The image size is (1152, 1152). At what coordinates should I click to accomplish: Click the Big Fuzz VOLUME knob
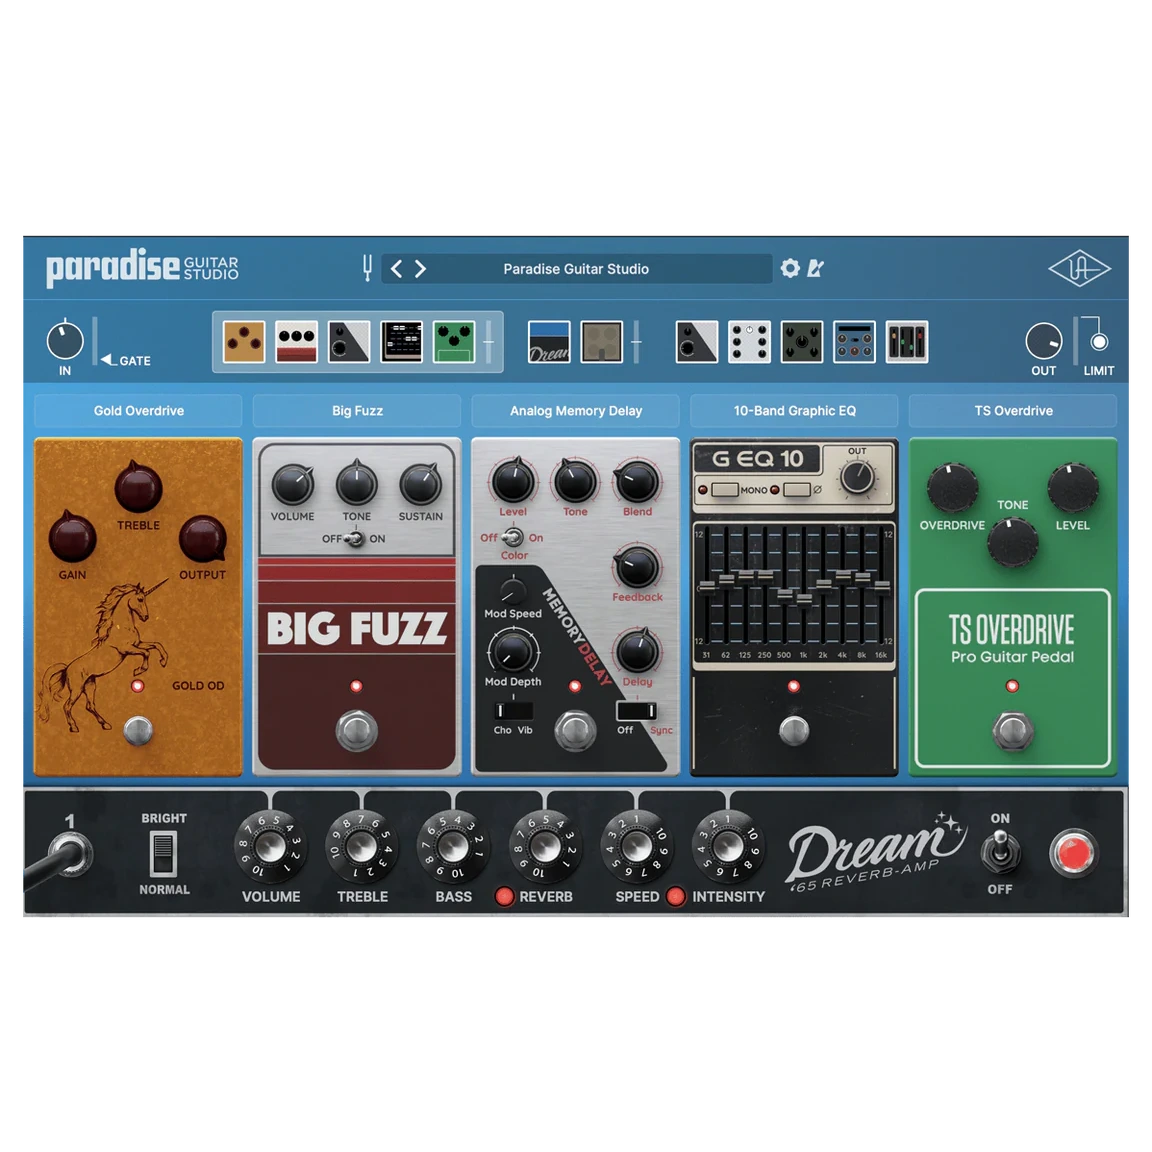point(292,483)
